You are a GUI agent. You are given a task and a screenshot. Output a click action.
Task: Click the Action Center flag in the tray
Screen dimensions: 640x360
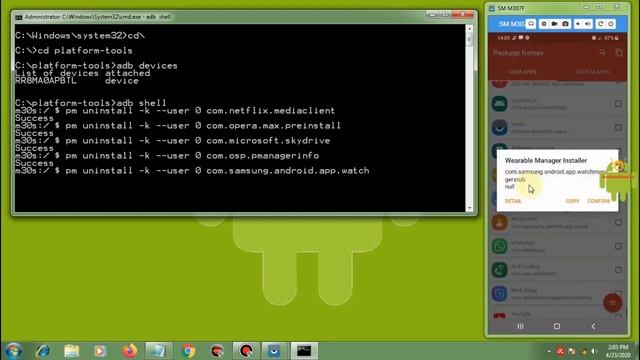(572, 351)
